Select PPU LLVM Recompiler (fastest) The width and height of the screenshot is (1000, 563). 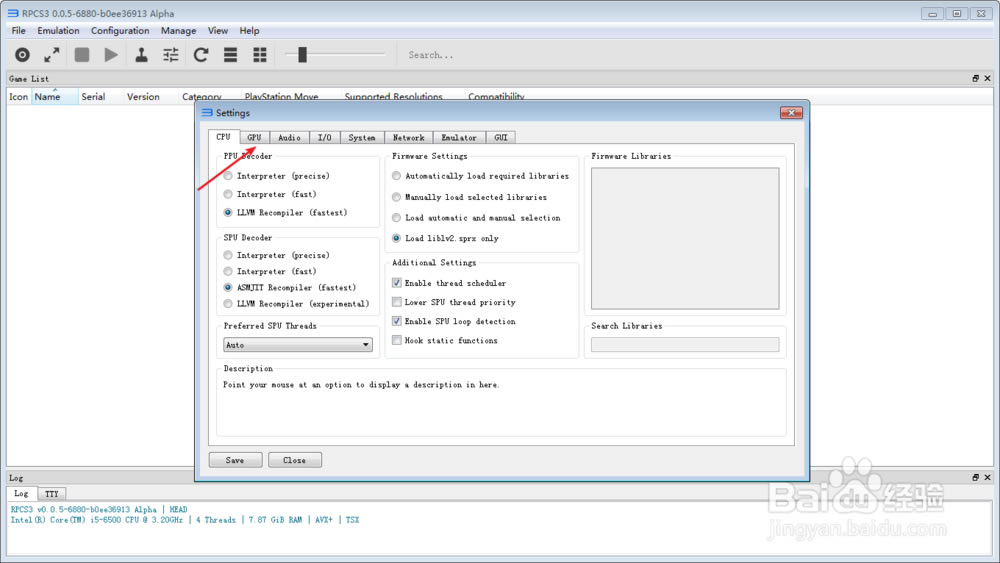pyautogui.click(x=228, y=212)
